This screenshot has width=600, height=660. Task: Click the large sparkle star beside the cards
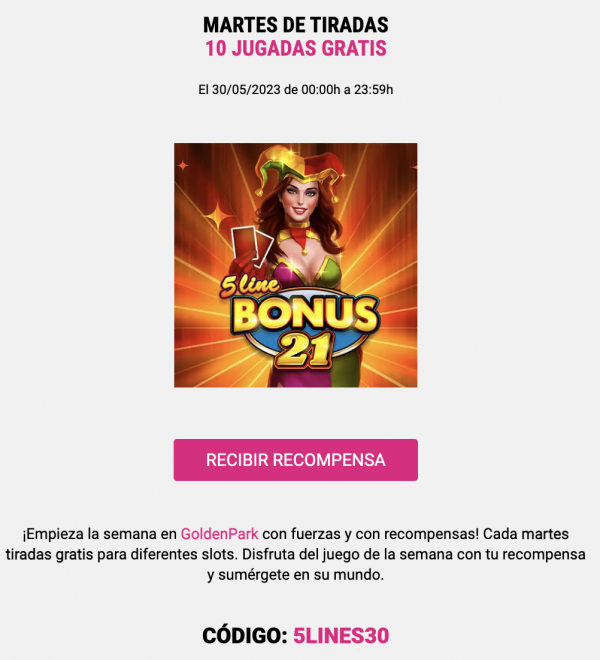(218, 218)
